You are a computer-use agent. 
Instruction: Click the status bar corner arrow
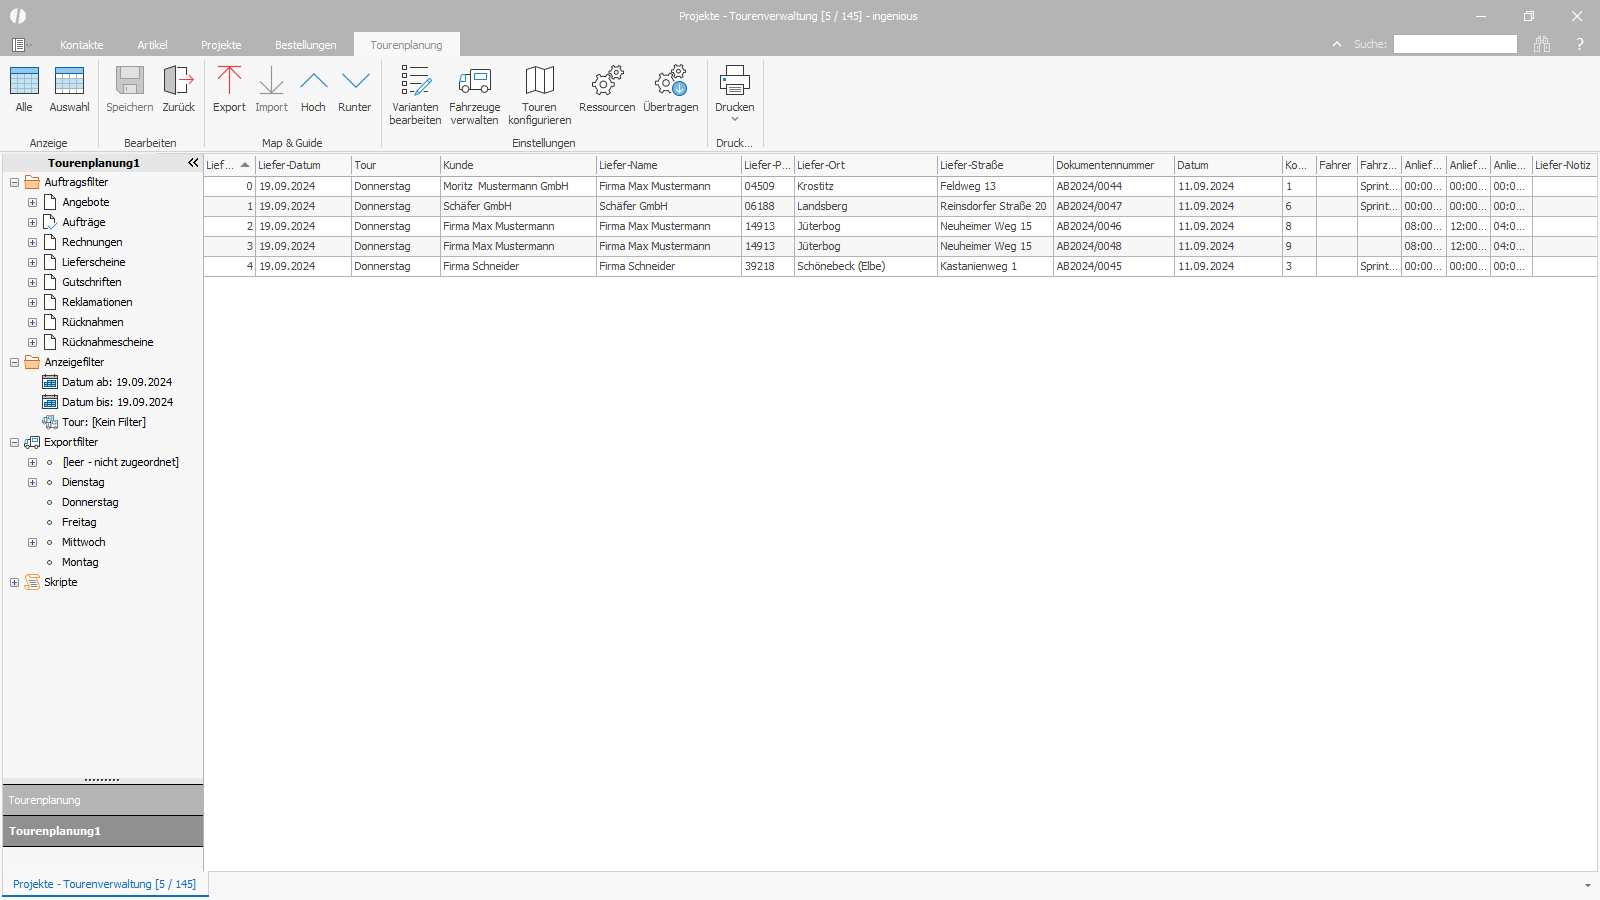[1587, 886]
